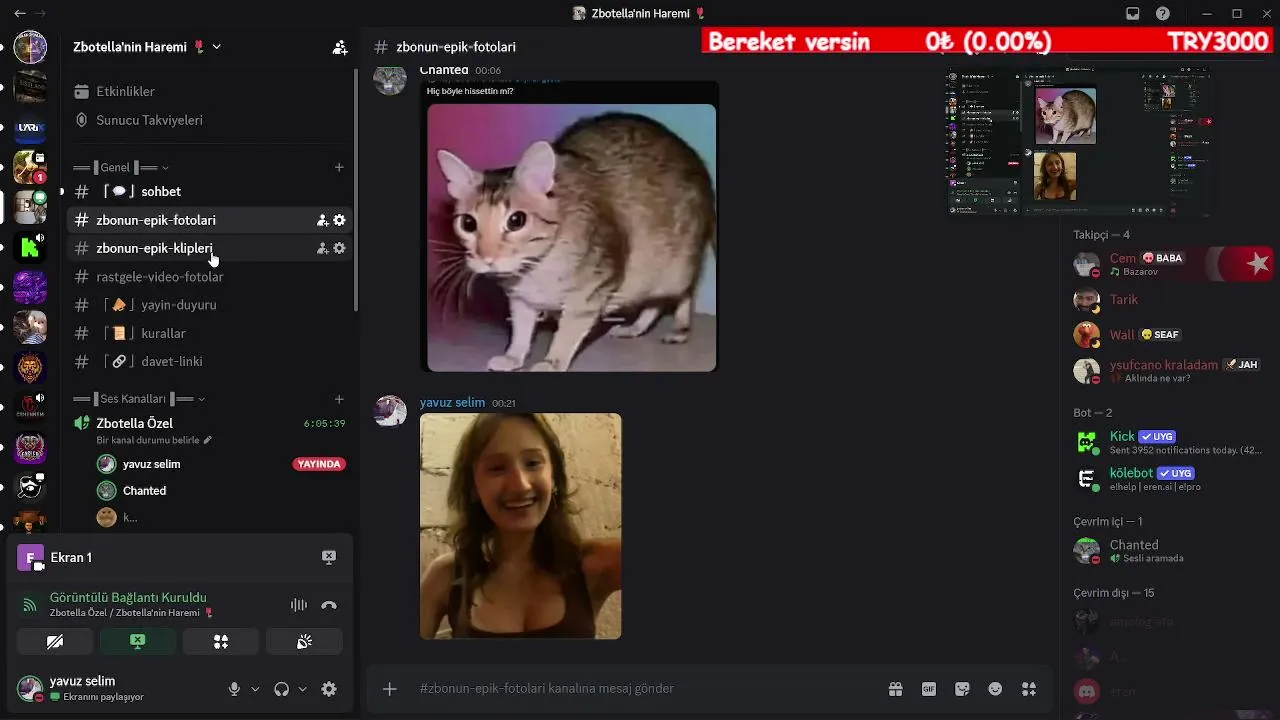Click the channel list scrollbar
This screenshot has width=1280, height=720.
point(356,190)
